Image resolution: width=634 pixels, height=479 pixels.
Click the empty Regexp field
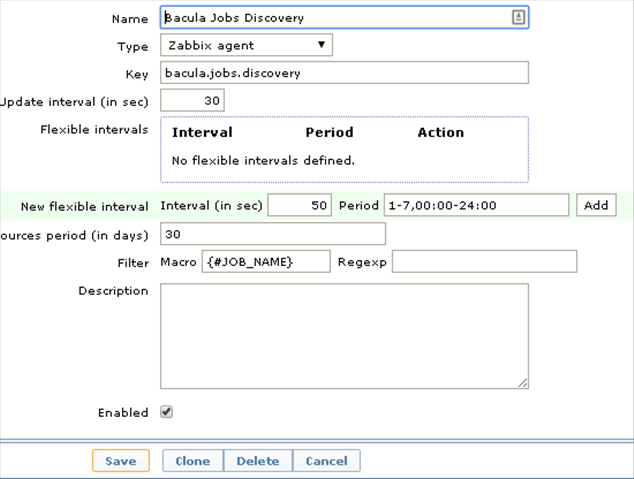pyautogui.click(x=484, y=262)
